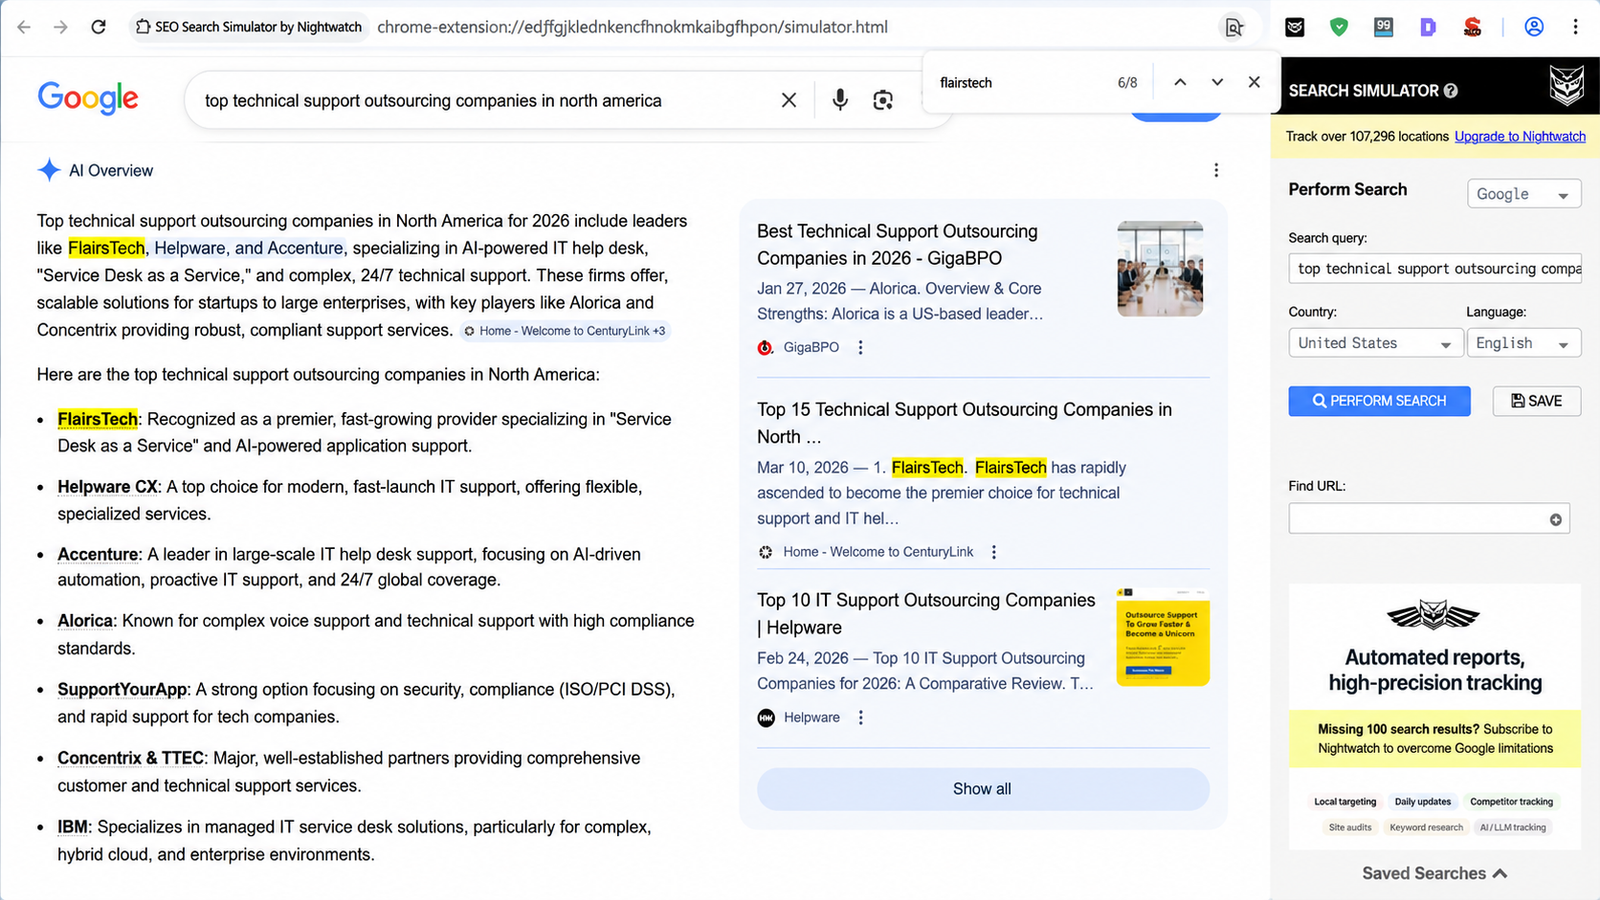1600x900 pixels.
Task: Click the Helpware source label
Action: (812, 717)
